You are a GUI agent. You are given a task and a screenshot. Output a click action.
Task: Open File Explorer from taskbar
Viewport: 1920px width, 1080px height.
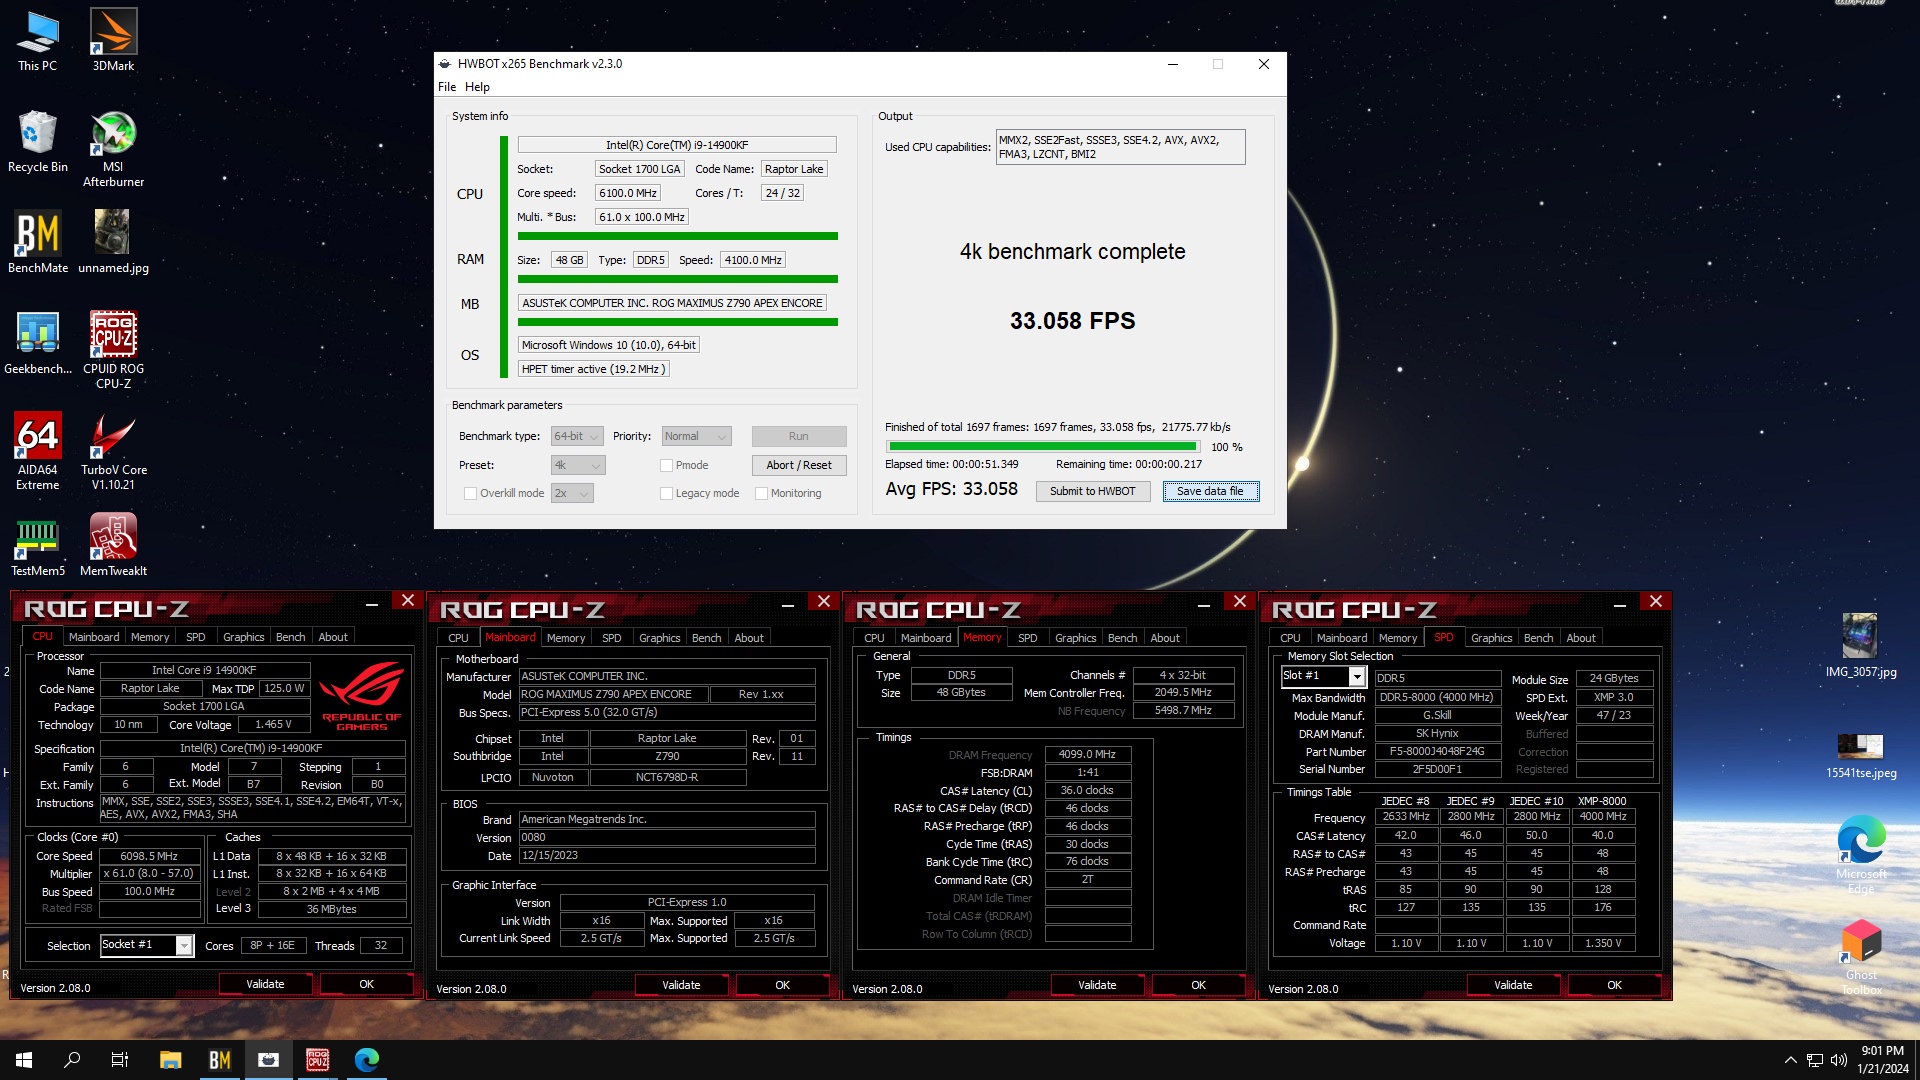pos(170,1060)
